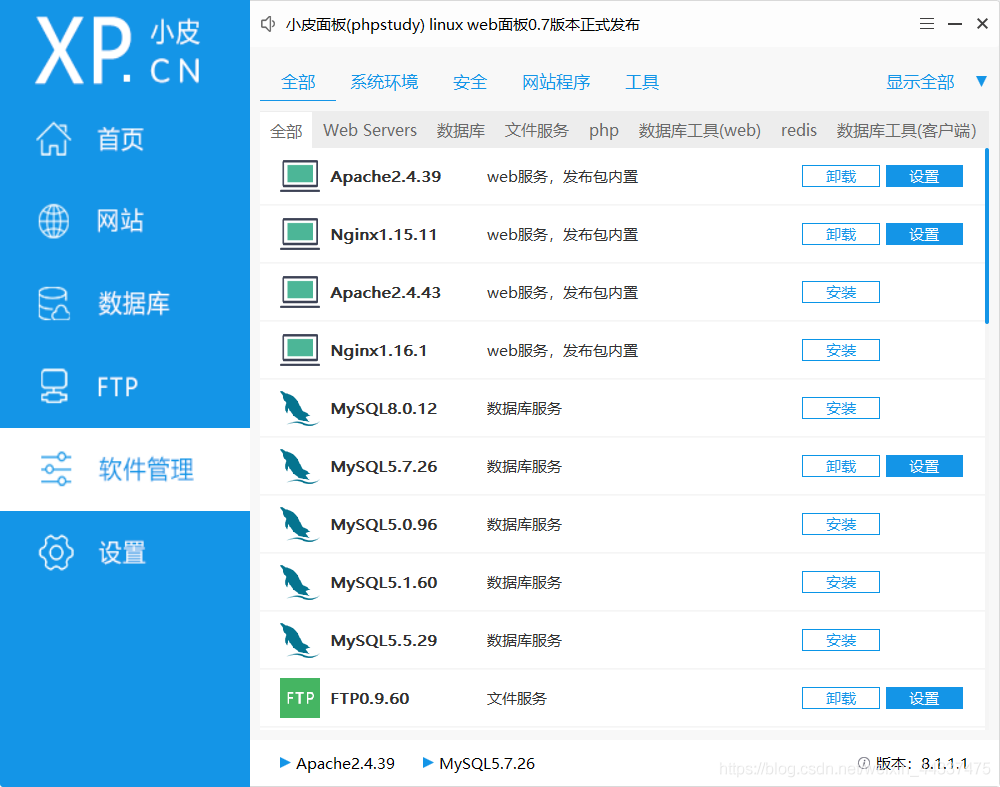The image size is (1000, 787).
Task: Click the green FTP0.9.60 icon
Action: 300,698
